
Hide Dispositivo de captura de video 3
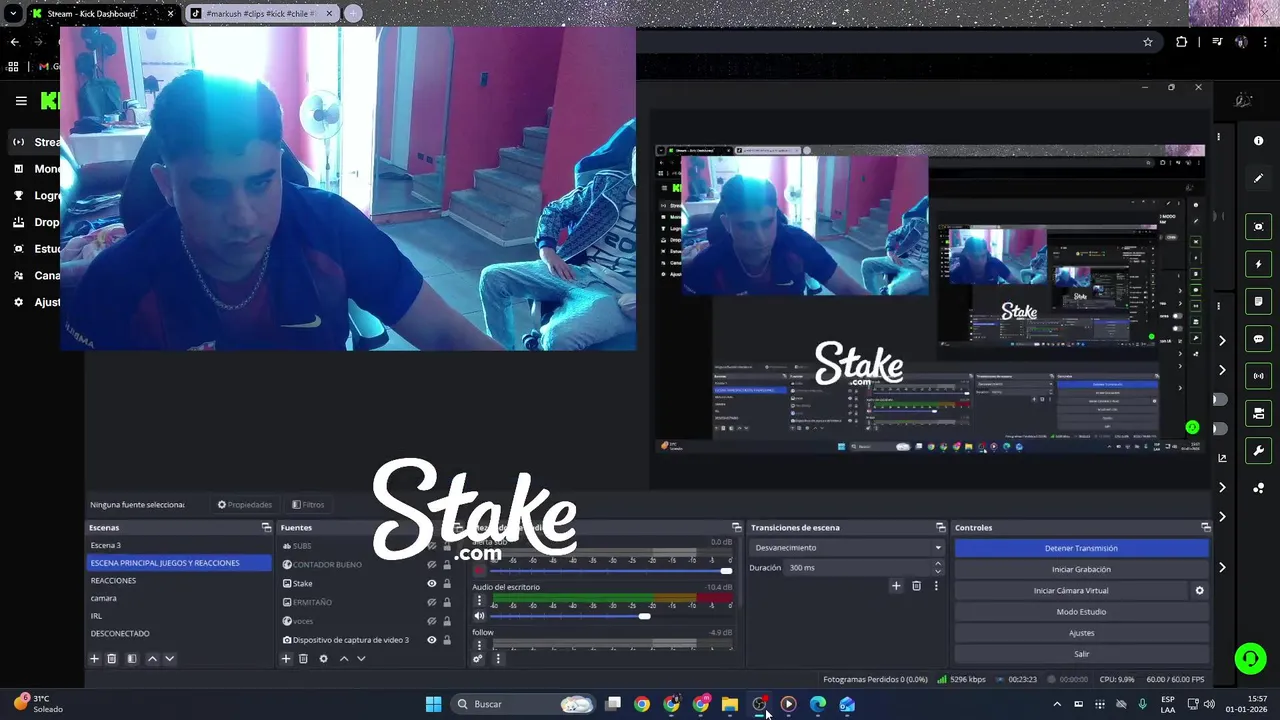(x=432, y=640)
